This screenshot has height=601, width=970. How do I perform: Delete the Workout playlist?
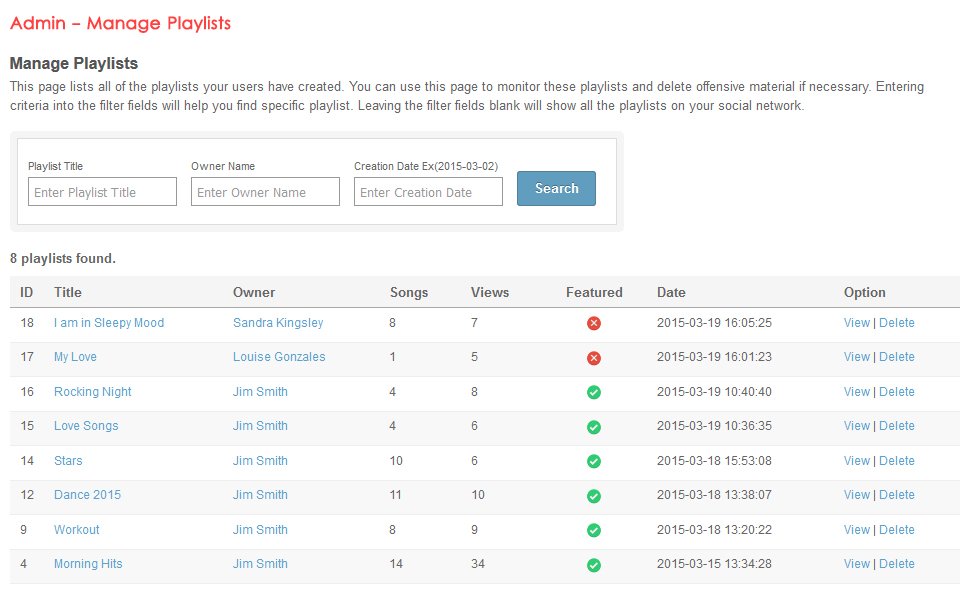(896, 530)
